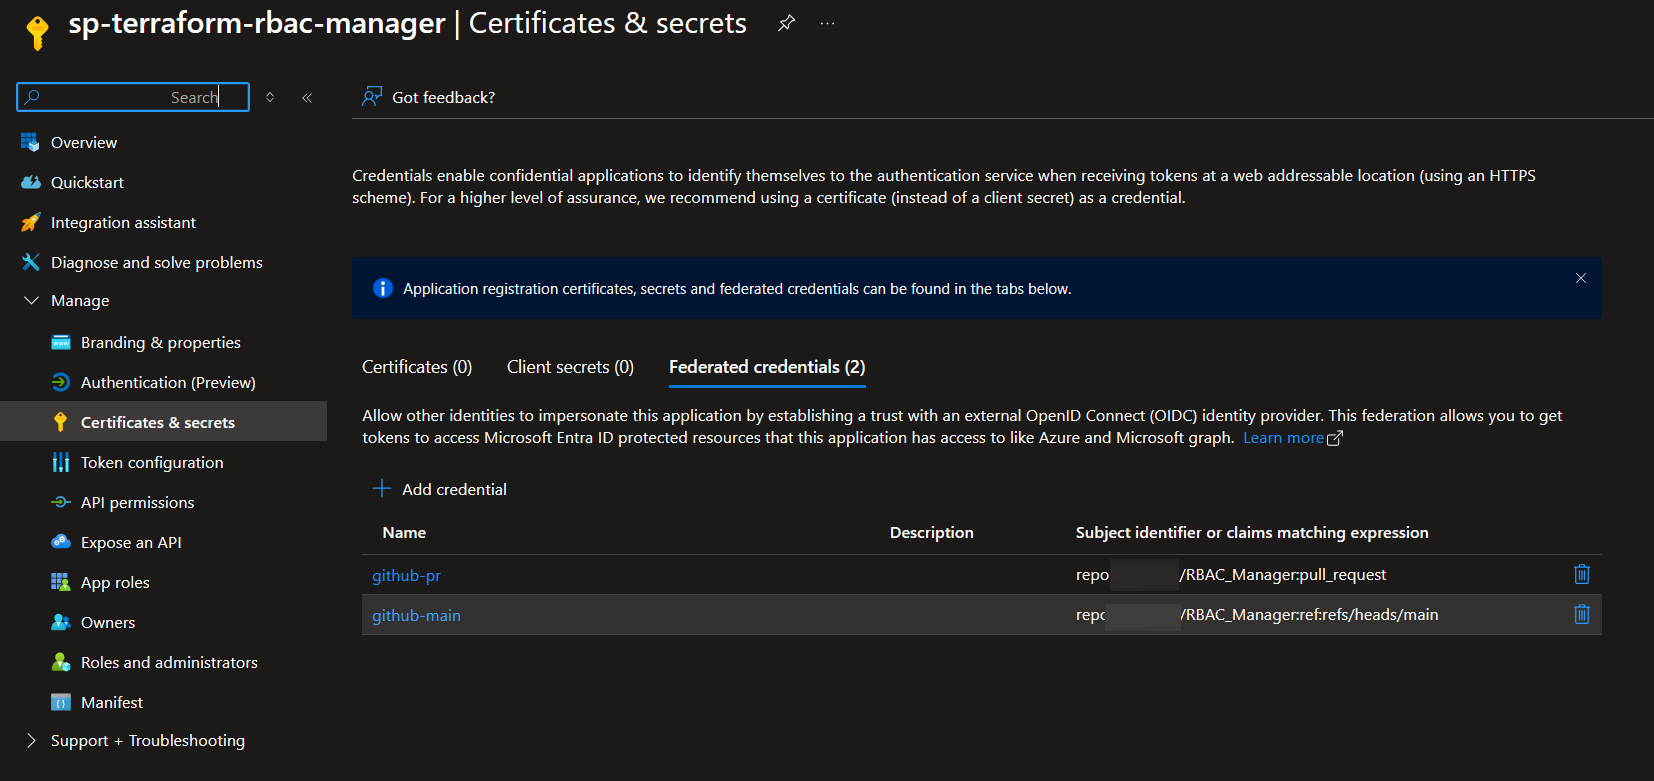Click the Got feedback person icon
Viewport: 1654px width, 781px height.
[x=372, y=97]
